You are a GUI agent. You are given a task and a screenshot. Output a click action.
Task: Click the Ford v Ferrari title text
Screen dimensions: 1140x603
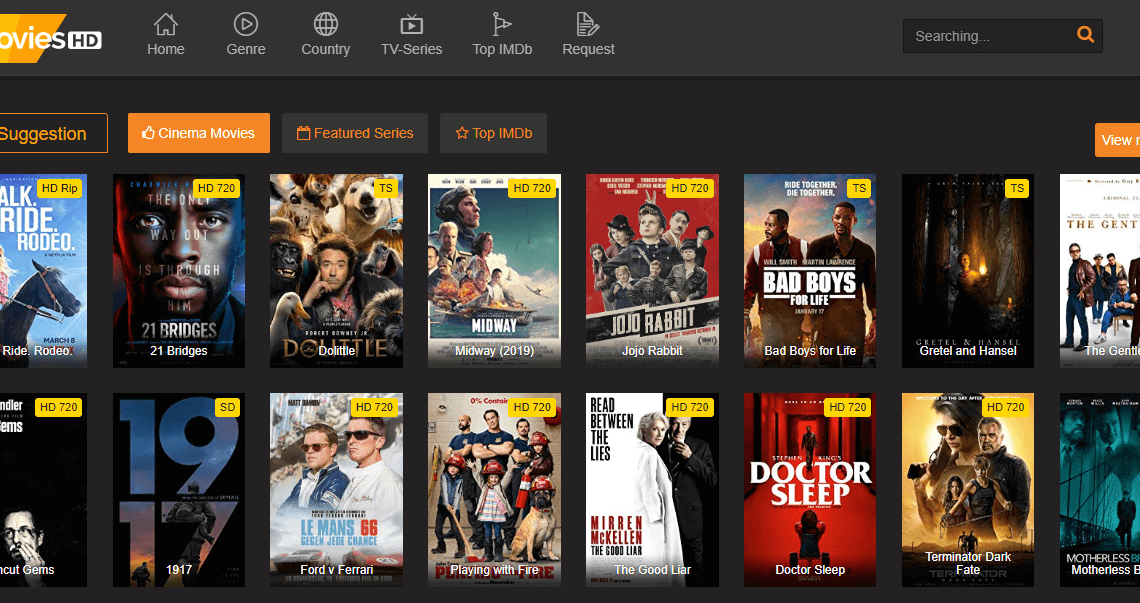point(337,570)
